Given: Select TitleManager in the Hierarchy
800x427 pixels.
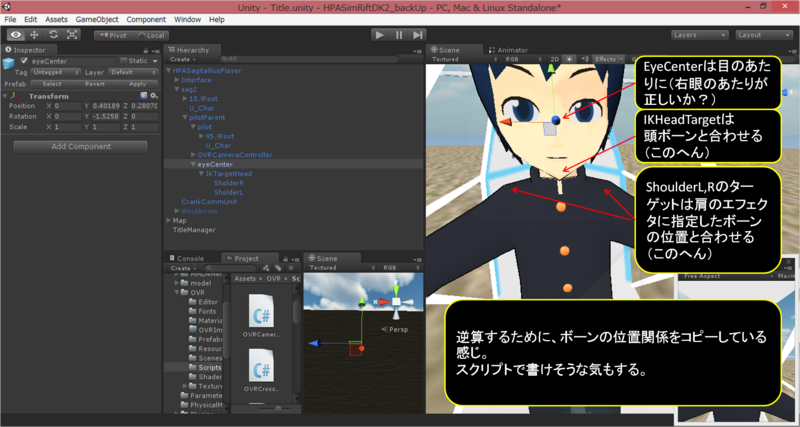Looking at the screenshot, I should [194, 230].
